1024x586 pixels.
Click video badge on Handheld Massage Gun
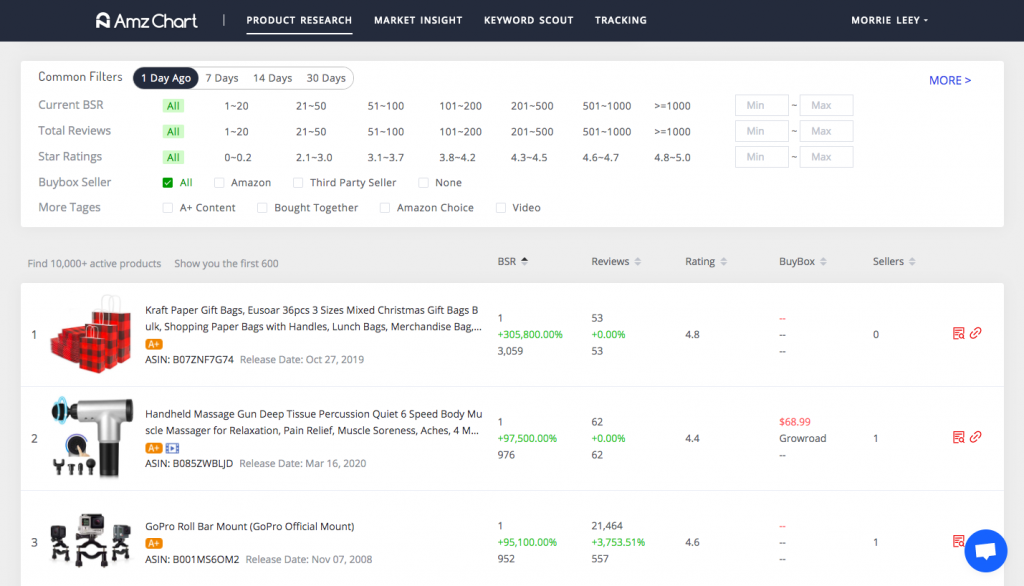pos(172,448)
